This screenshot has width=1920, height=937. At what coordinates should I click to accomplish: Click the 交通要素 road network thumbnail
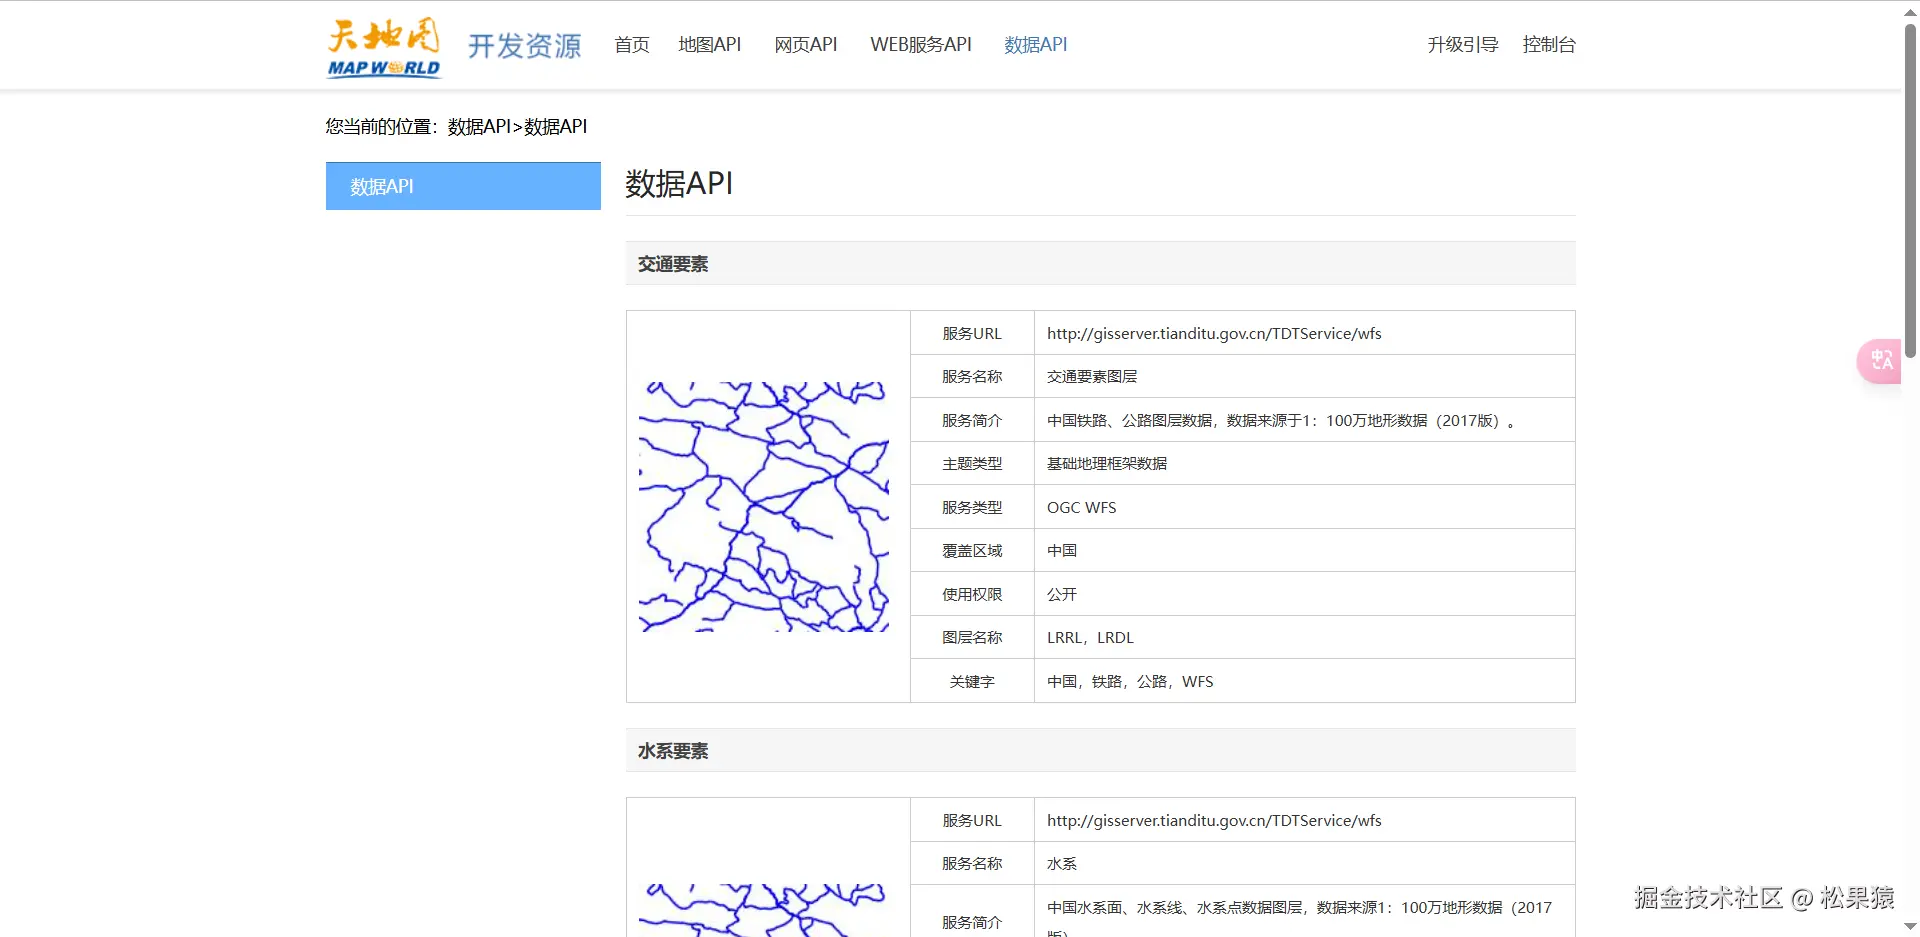pos(764,506)
